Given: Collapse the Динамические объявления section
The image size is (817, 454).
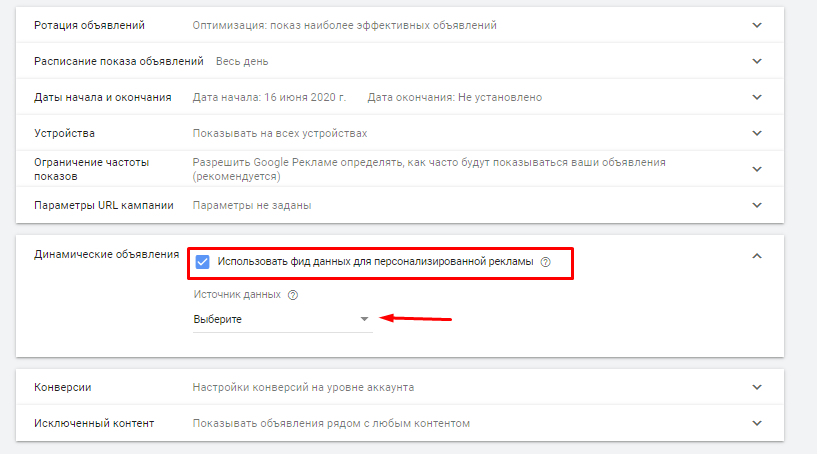Looking at the screenshot, I should [757, 256].
